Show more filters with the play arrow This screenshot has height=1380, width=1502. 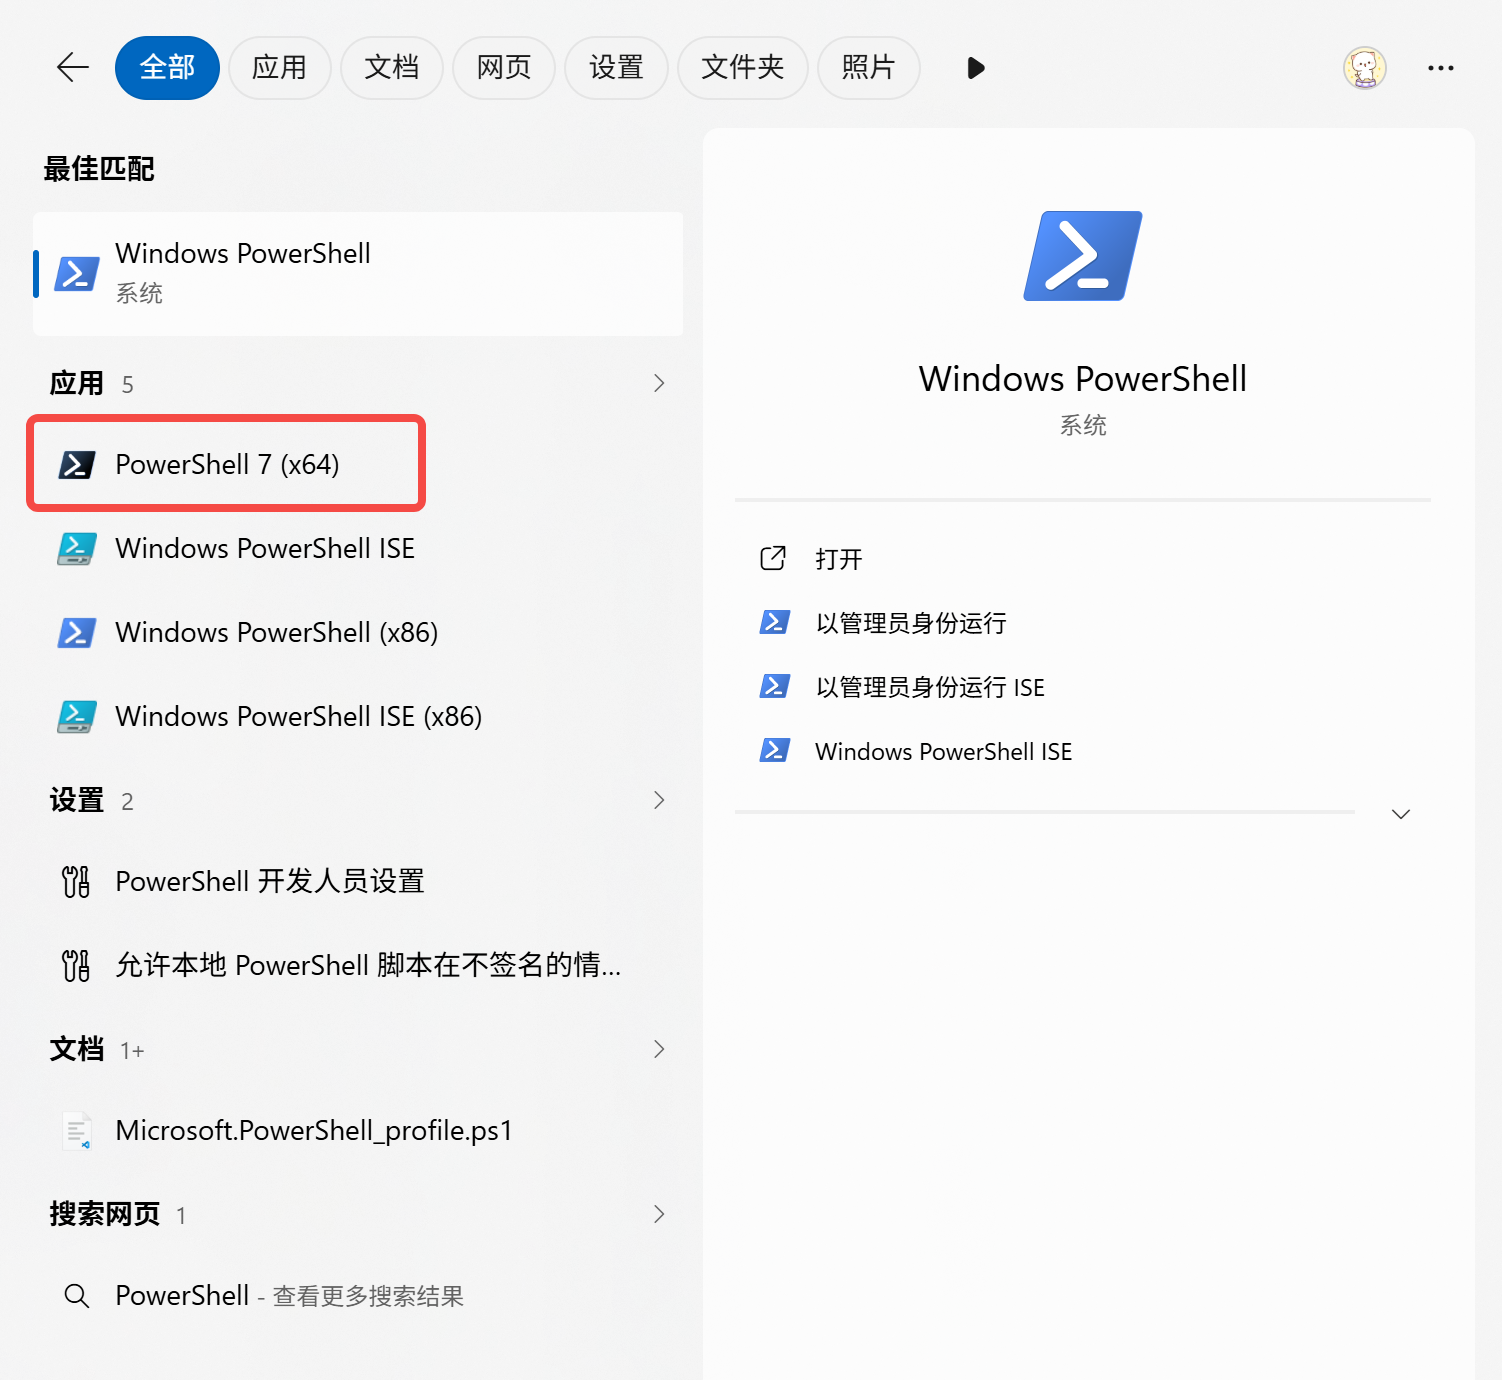(x=976, y=68)
